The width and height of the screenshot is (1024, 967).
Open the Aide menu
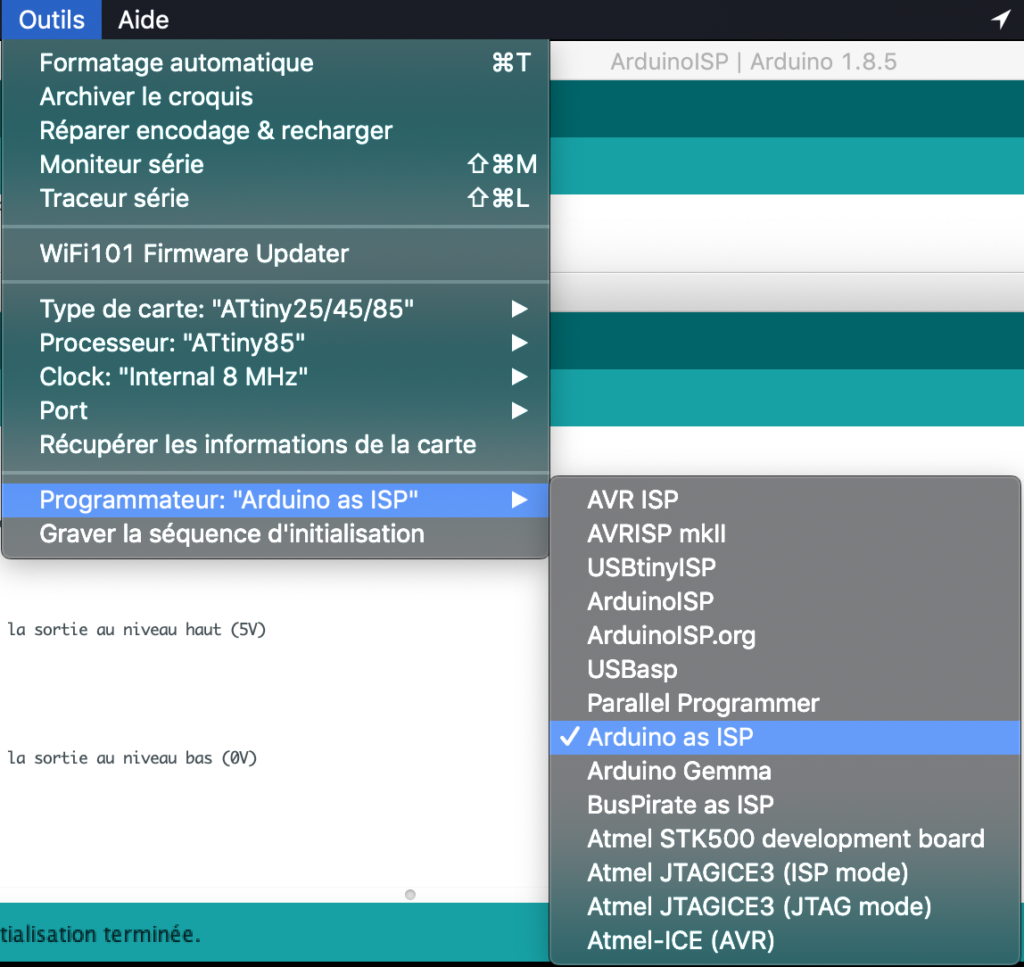[143, 20]
